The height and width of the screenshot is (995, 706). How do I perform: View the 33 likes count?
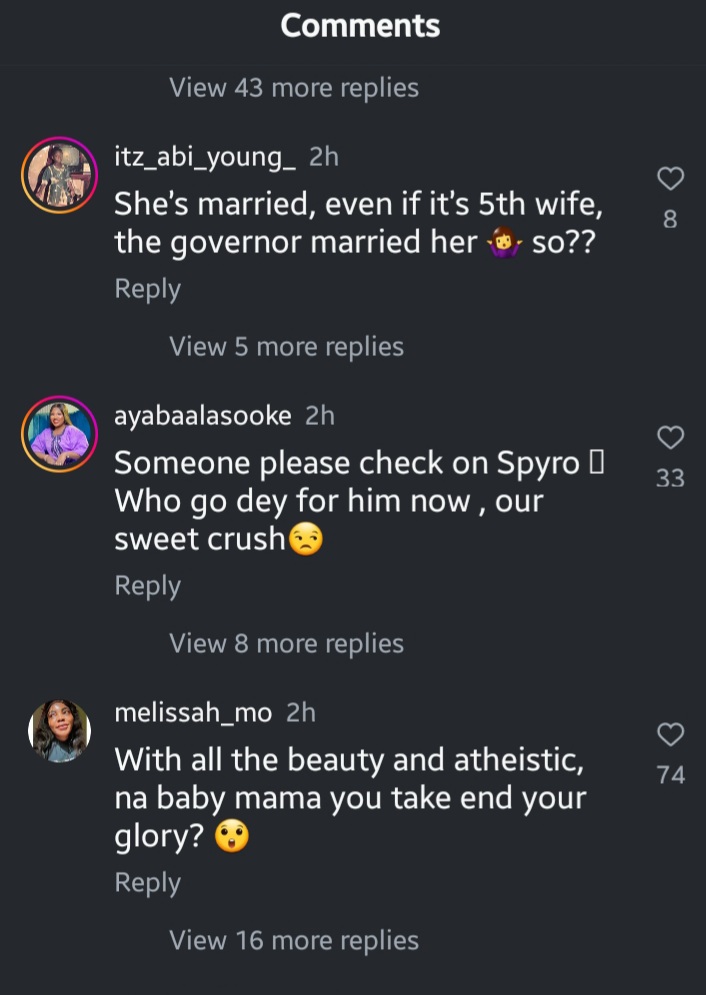click(670, 479)
